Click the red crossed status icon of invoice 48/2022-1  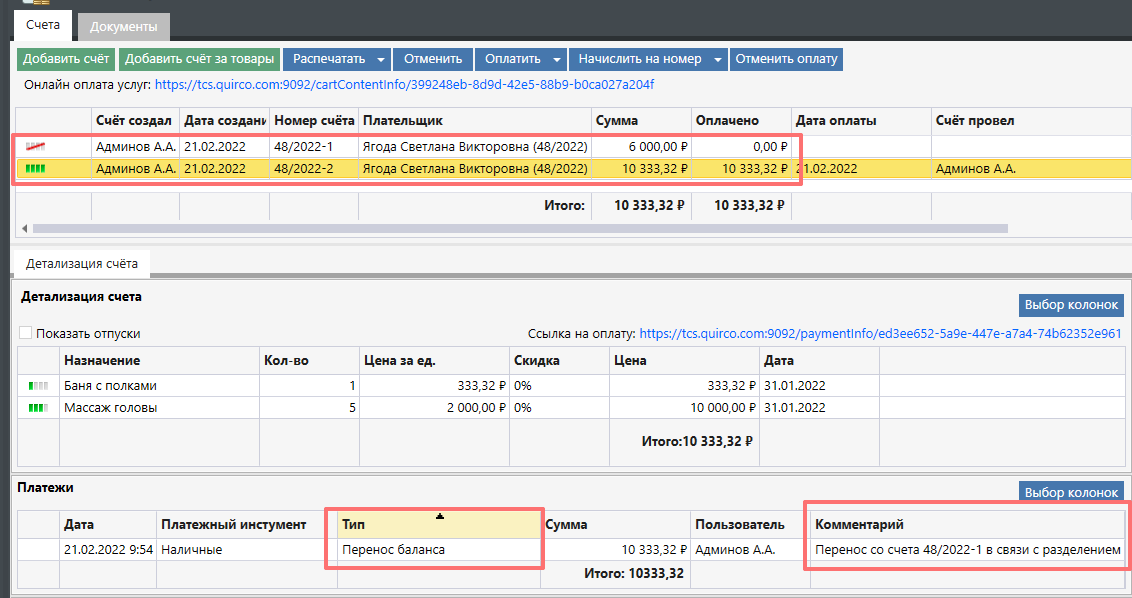pyautogui.click(x=35, y=147)
